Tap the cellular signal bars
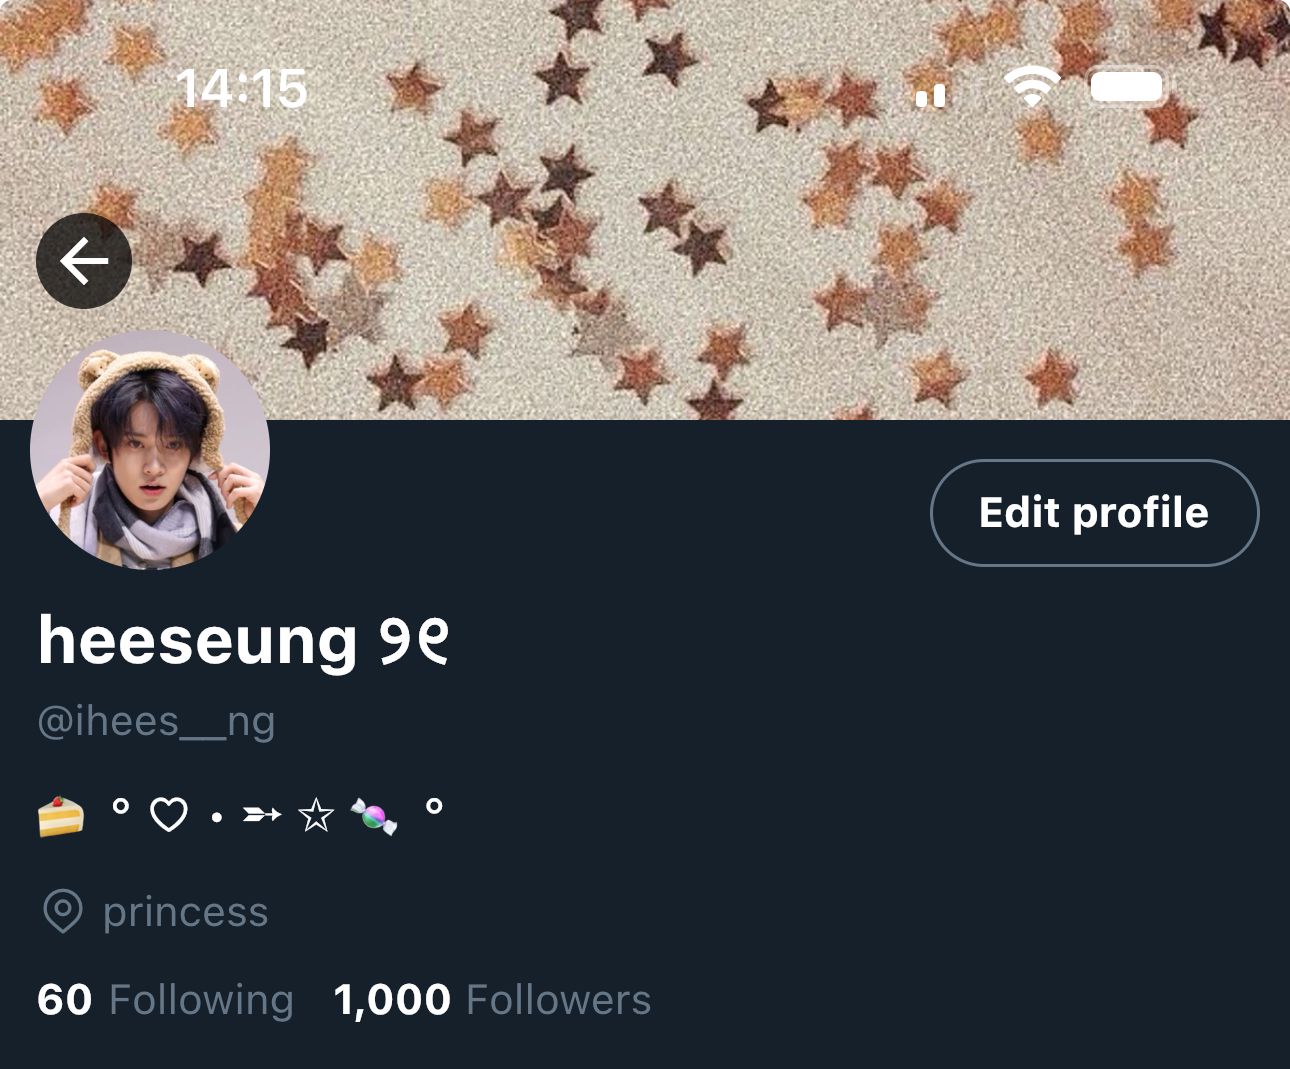 tap(931, 94)
